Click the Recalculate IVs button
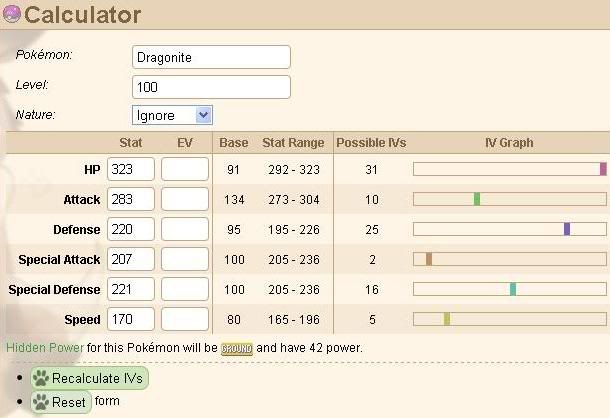Viewport: 610px width, 418px height. click(x=89, y=378)
